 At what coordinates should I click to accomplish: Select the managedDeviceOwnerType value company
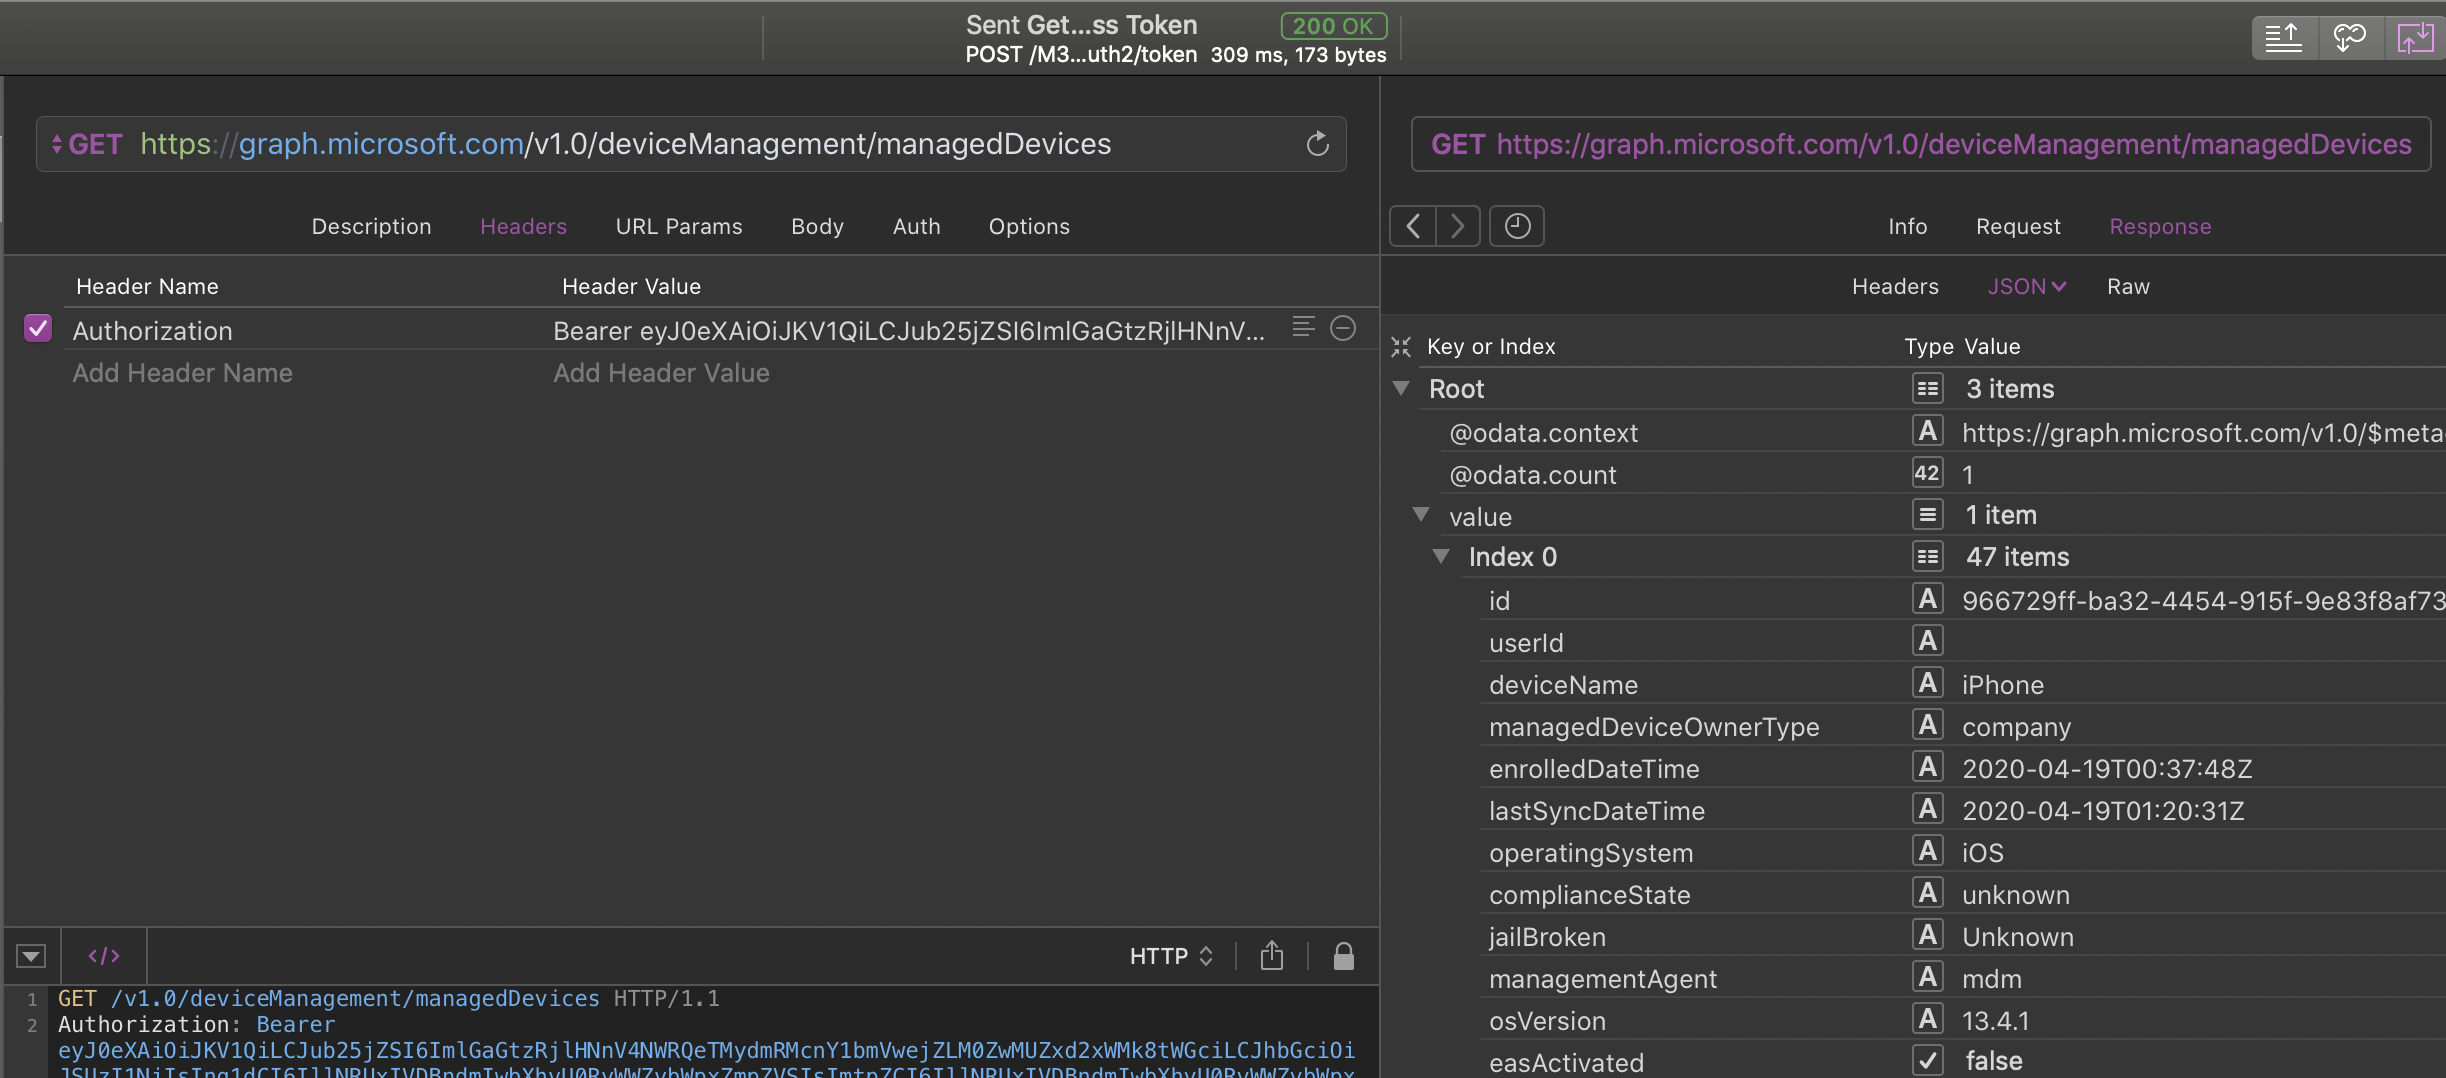pyautogui.click(x=2016, y=727)
